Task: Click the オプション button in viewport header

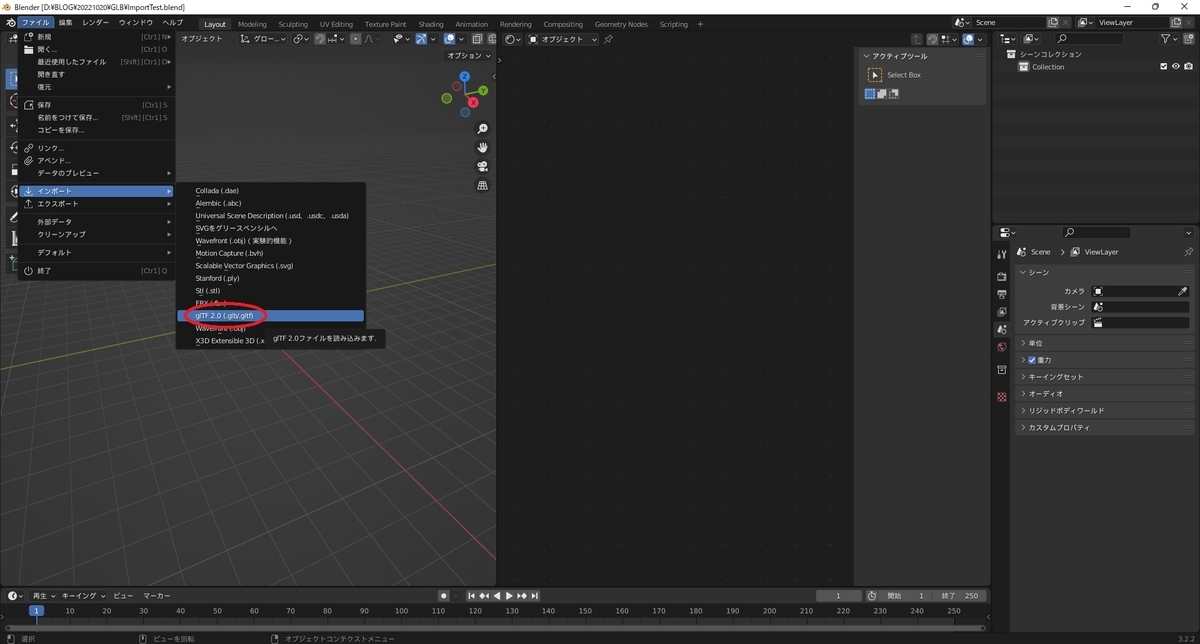Action: click(469, 56)
